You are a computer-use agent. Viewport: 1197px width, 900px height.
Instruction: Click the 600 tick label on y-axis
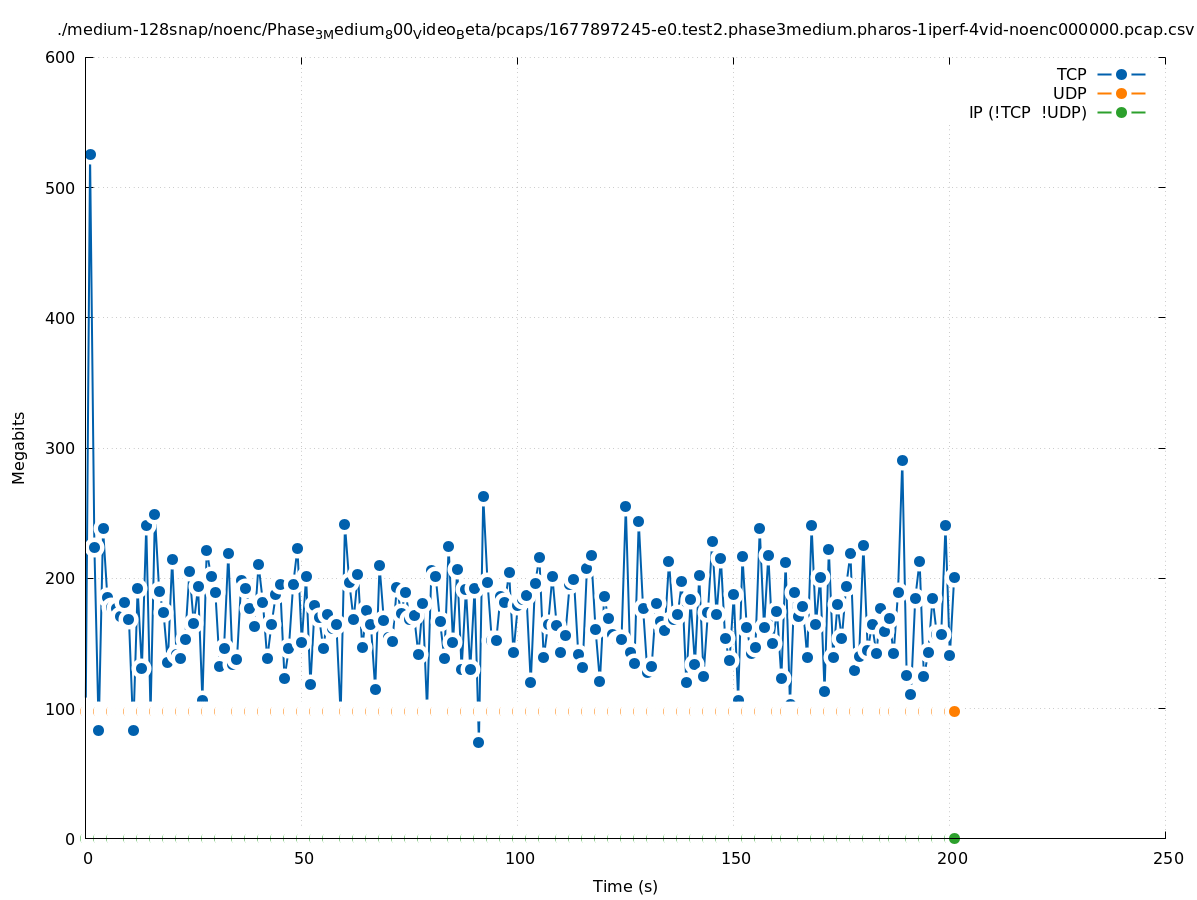(62, 57)
